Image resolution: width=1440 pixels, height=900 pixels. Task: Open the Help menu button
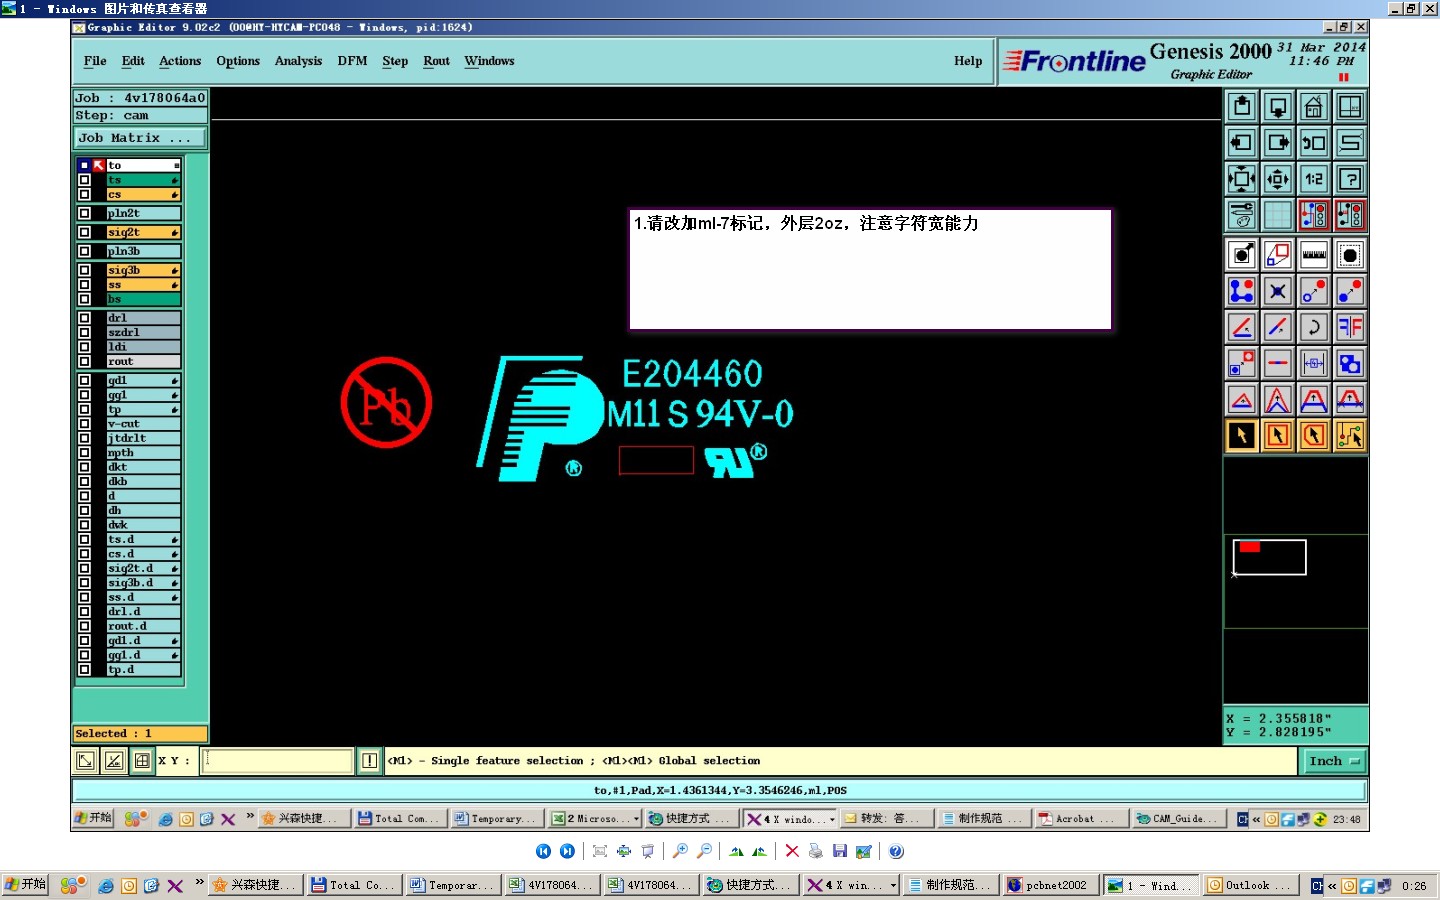(x=968, y=61)
